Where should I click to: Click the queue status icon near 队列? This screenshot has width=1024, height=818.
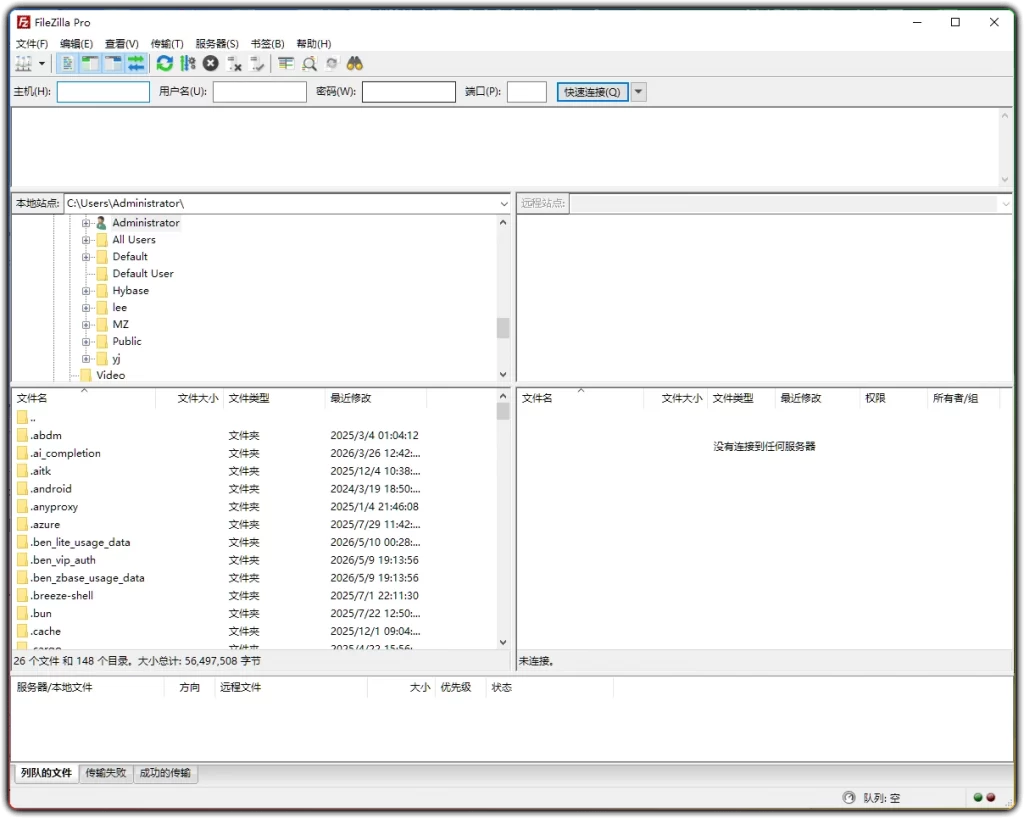click(849, 798)
